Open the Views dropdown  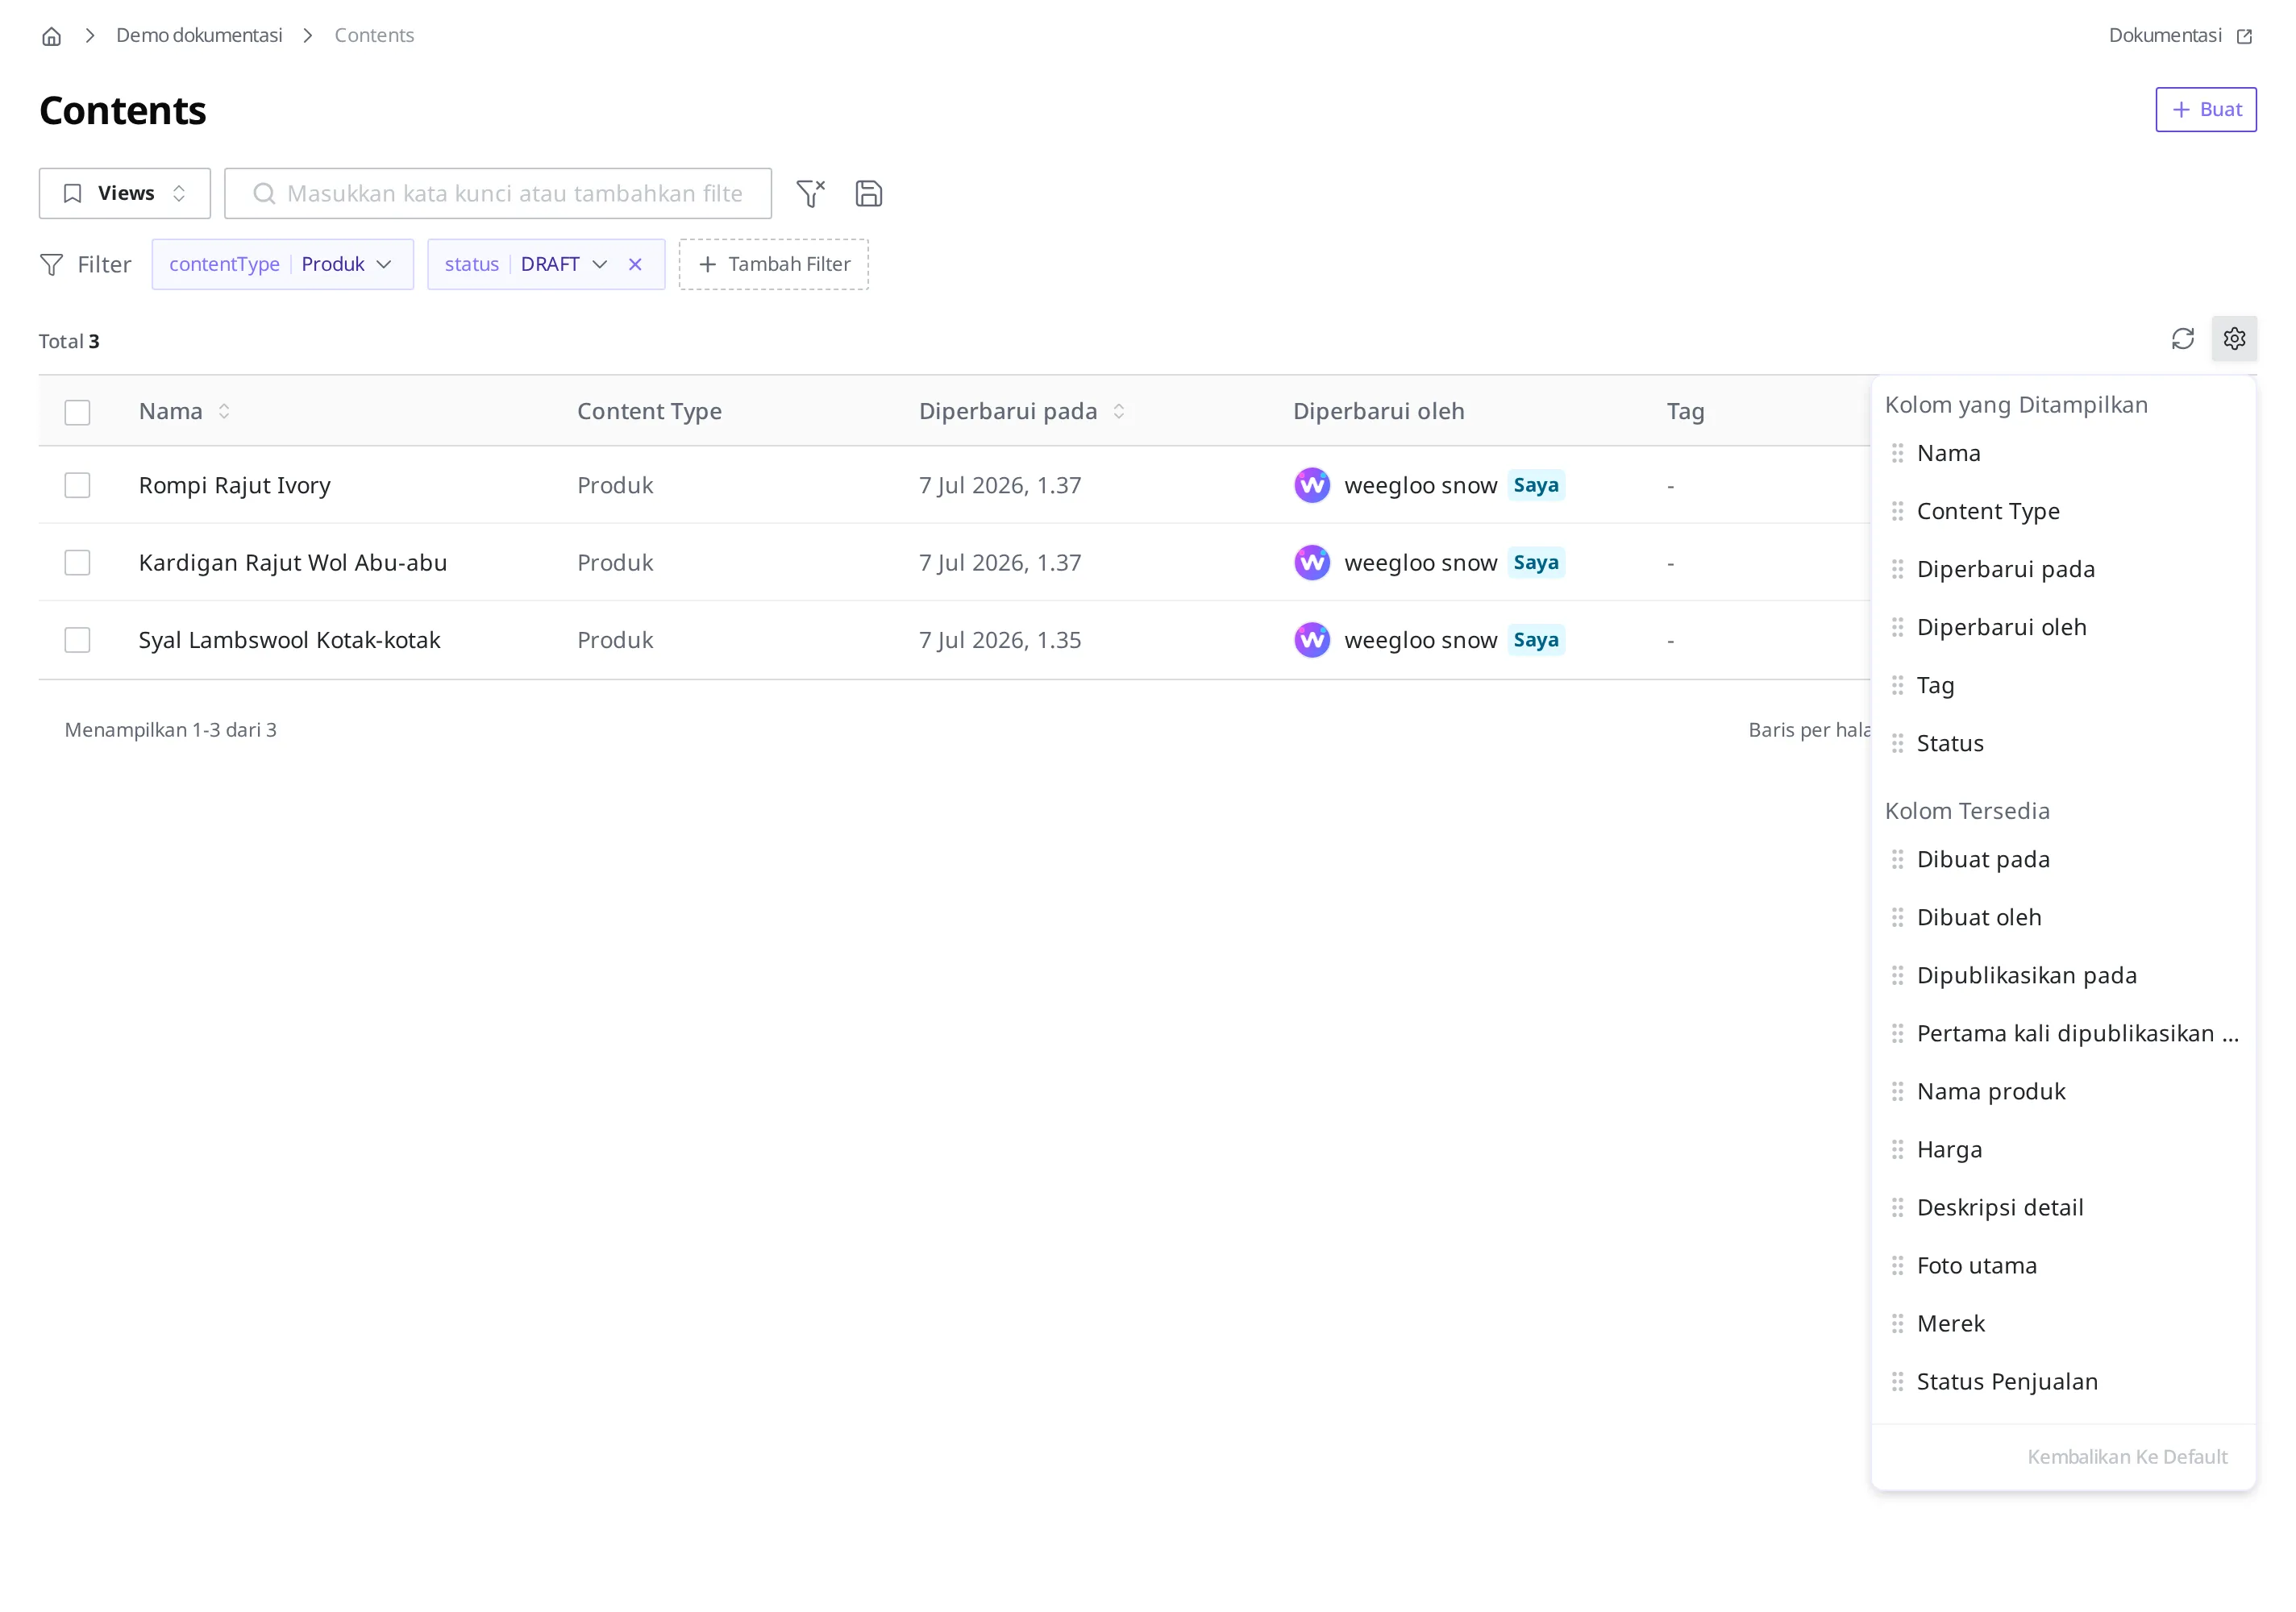[125, 193]
